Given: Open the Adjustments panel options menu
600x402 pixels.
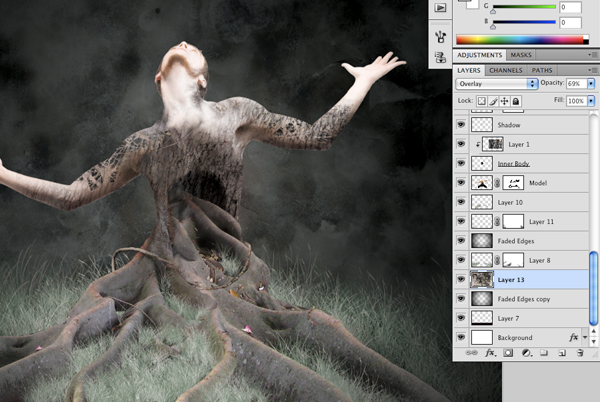Looking at the screenshot, I should 592,55.
